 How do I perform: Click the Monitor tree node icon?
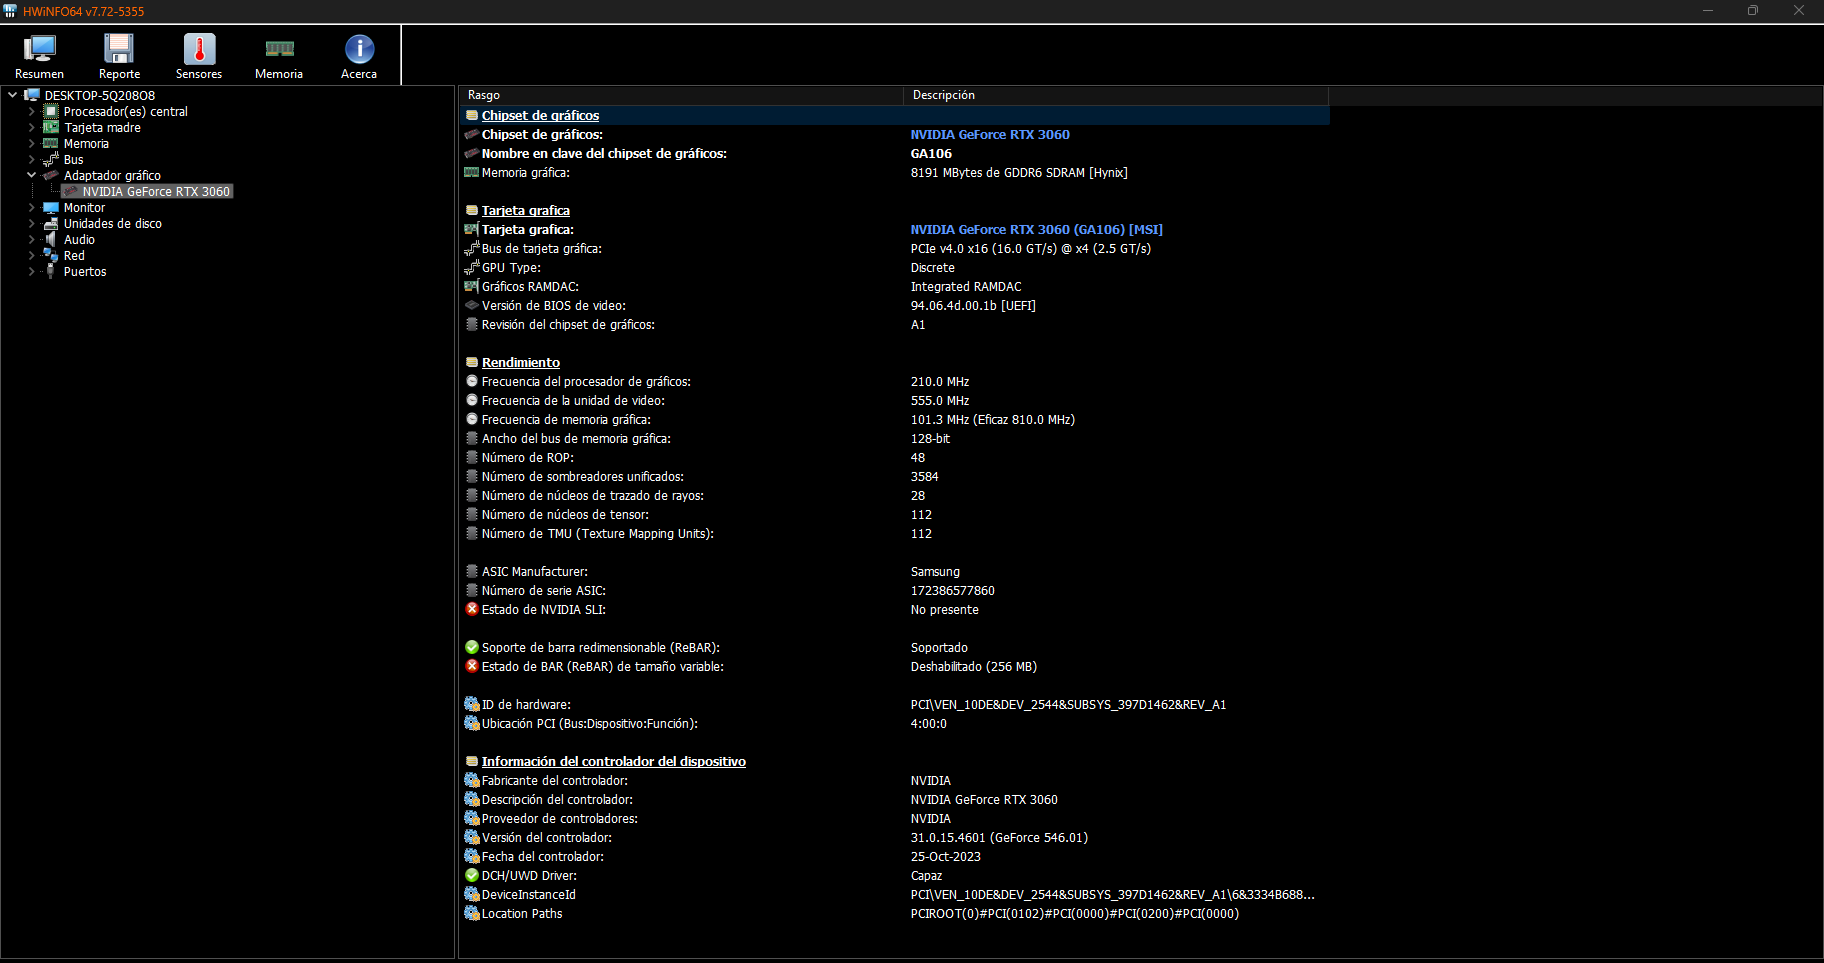pyautogui.click(x=51, y=208)
